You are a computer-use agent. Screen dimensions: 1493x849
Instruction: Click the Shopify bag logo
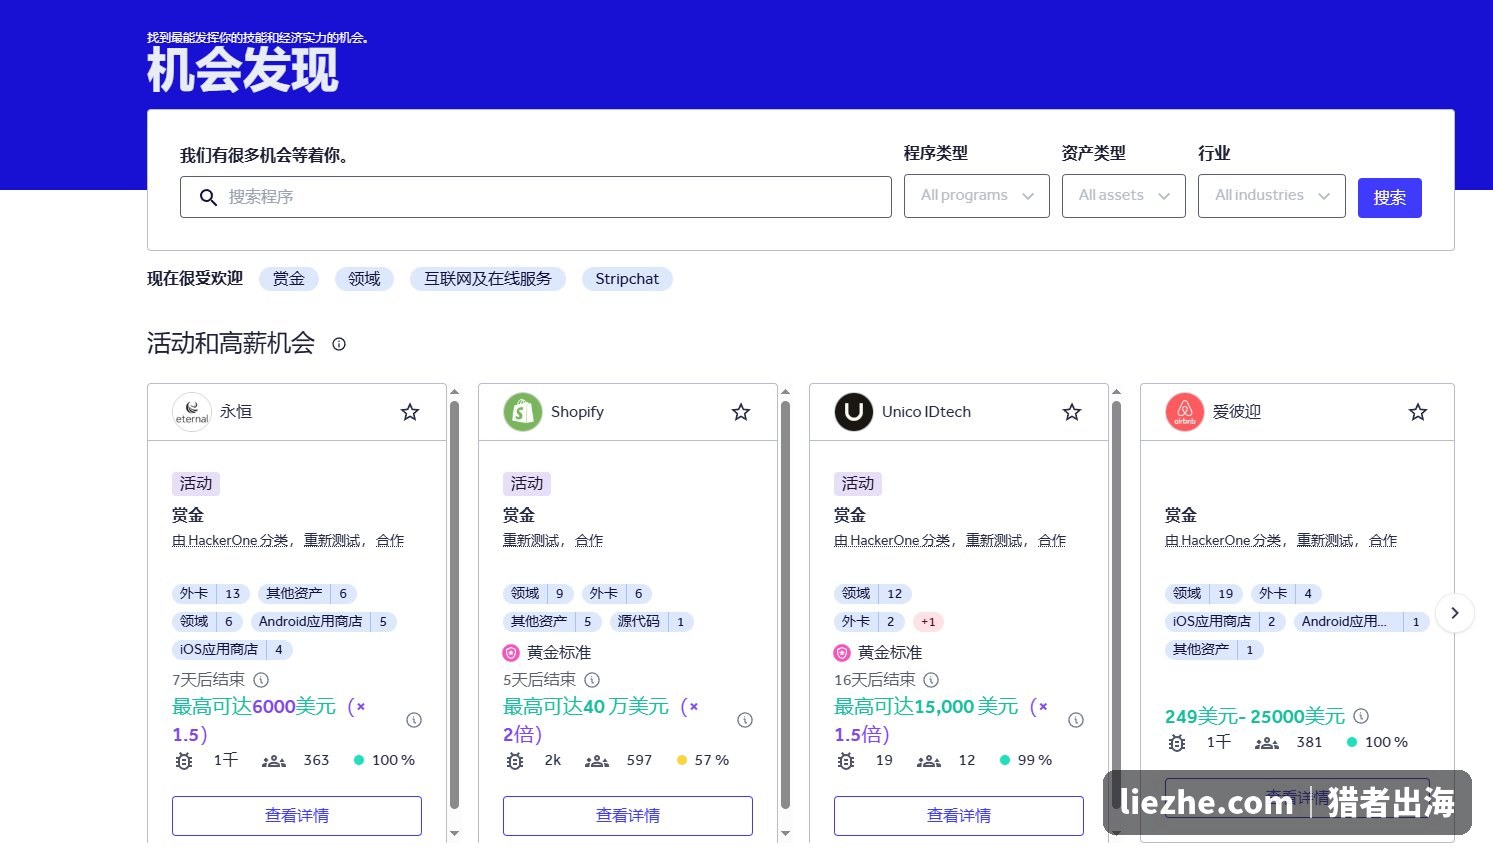[523, 412]
